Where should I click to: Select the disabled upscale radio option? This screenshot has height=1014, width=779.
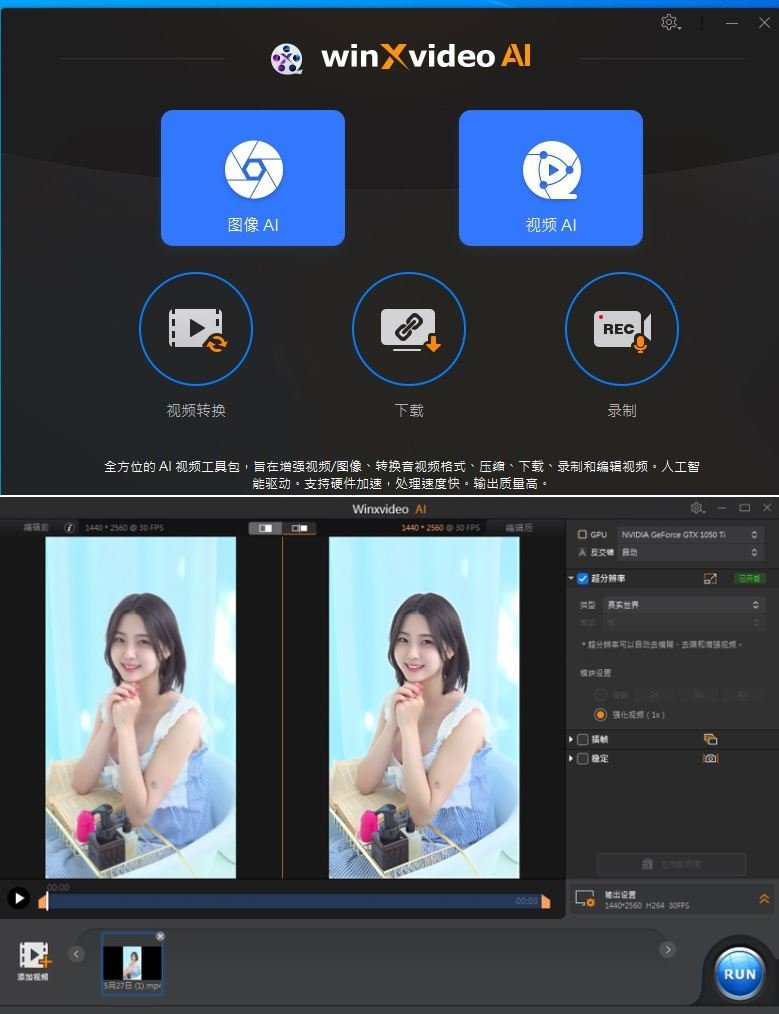pos(600,695)
